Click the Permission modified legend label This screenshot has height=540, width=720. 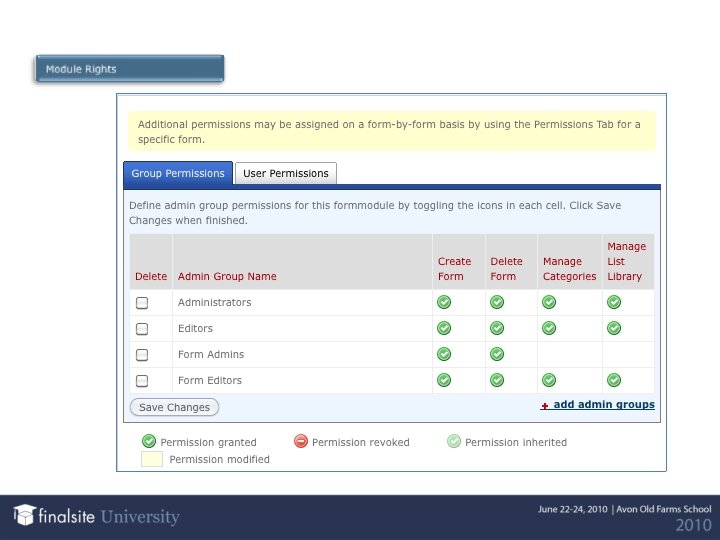click(219, 459)
